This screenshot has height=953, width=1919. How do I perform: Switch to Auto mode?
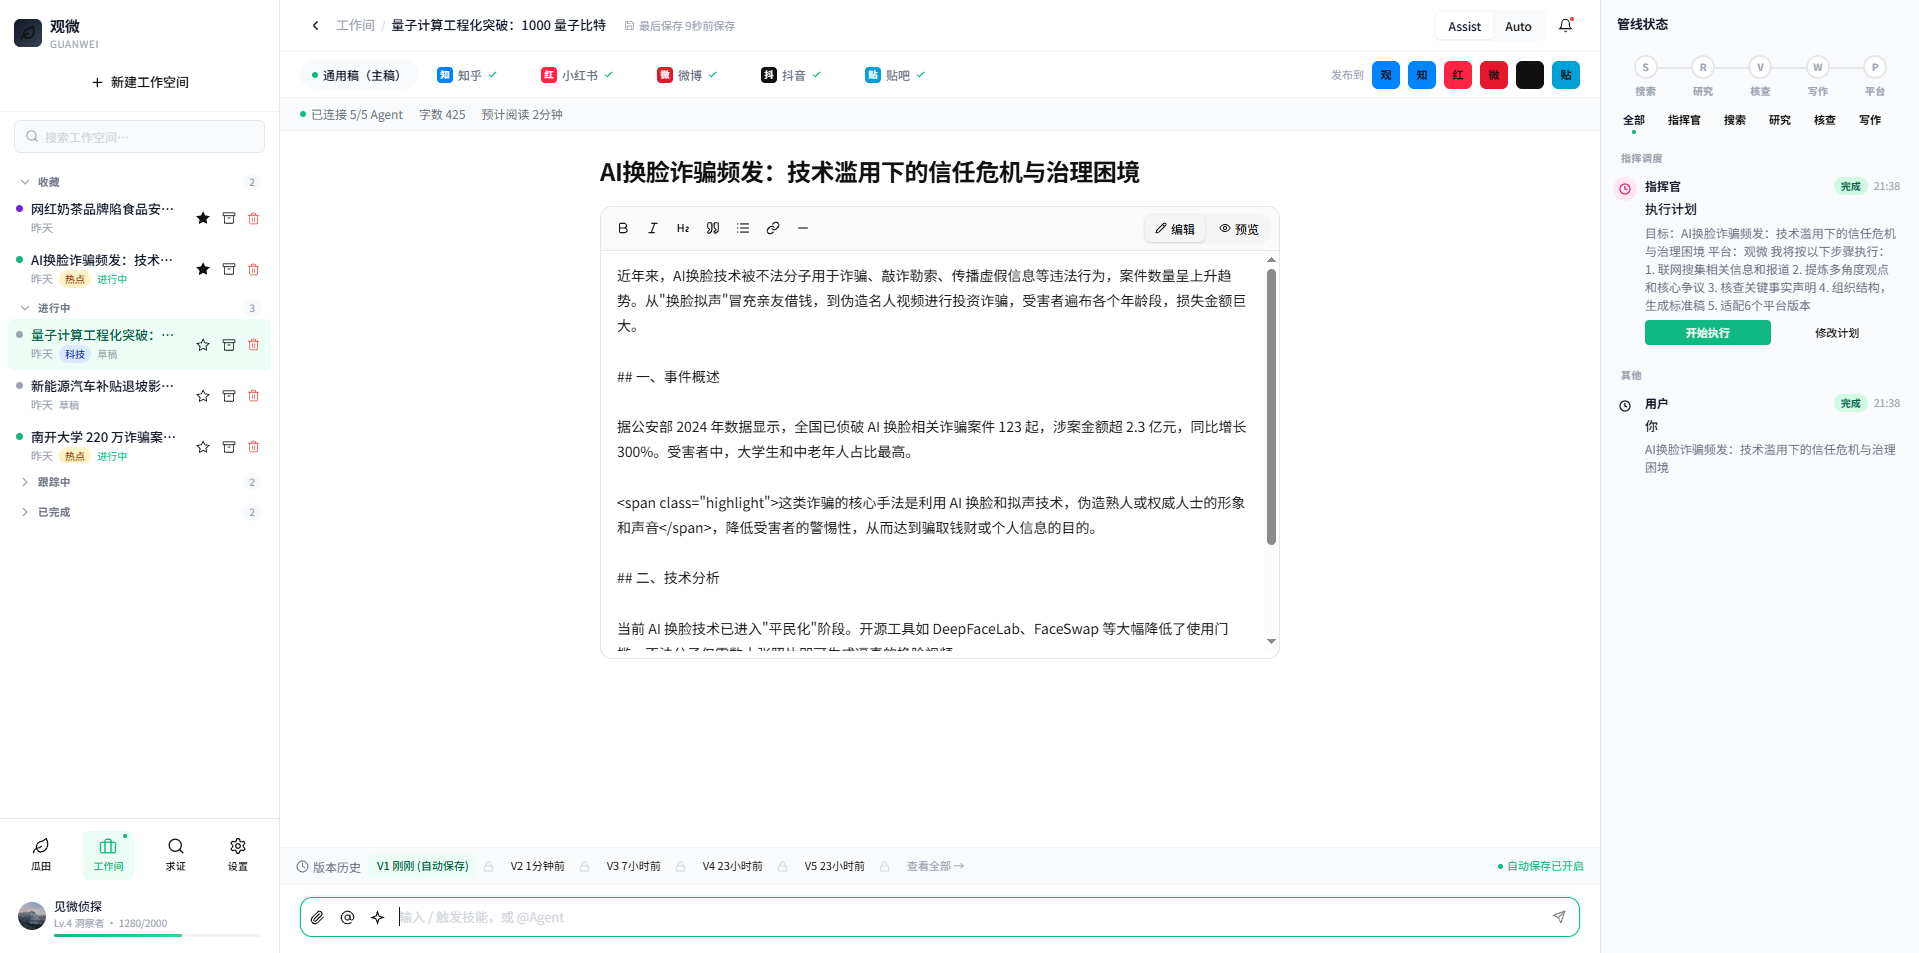click(1518, 26)
